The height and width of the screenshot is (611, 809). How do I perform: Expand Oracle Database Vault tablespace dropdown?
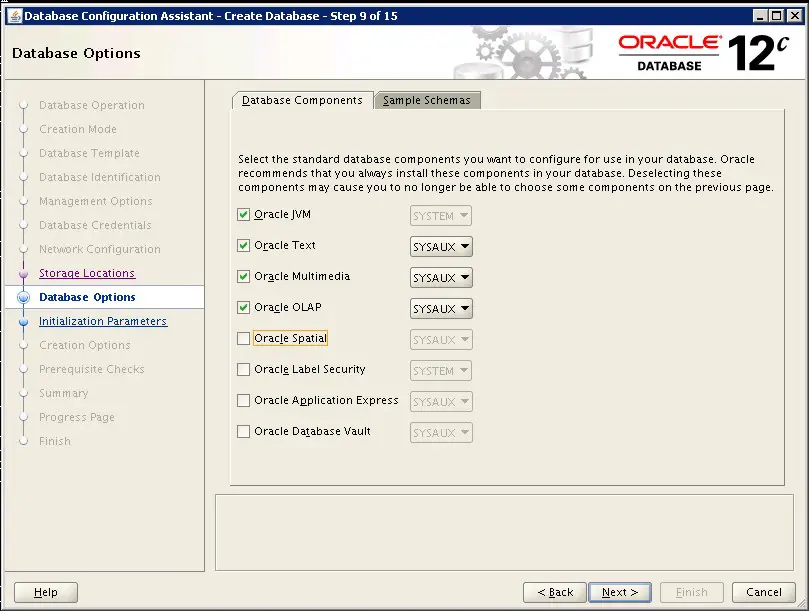point(441,432)
